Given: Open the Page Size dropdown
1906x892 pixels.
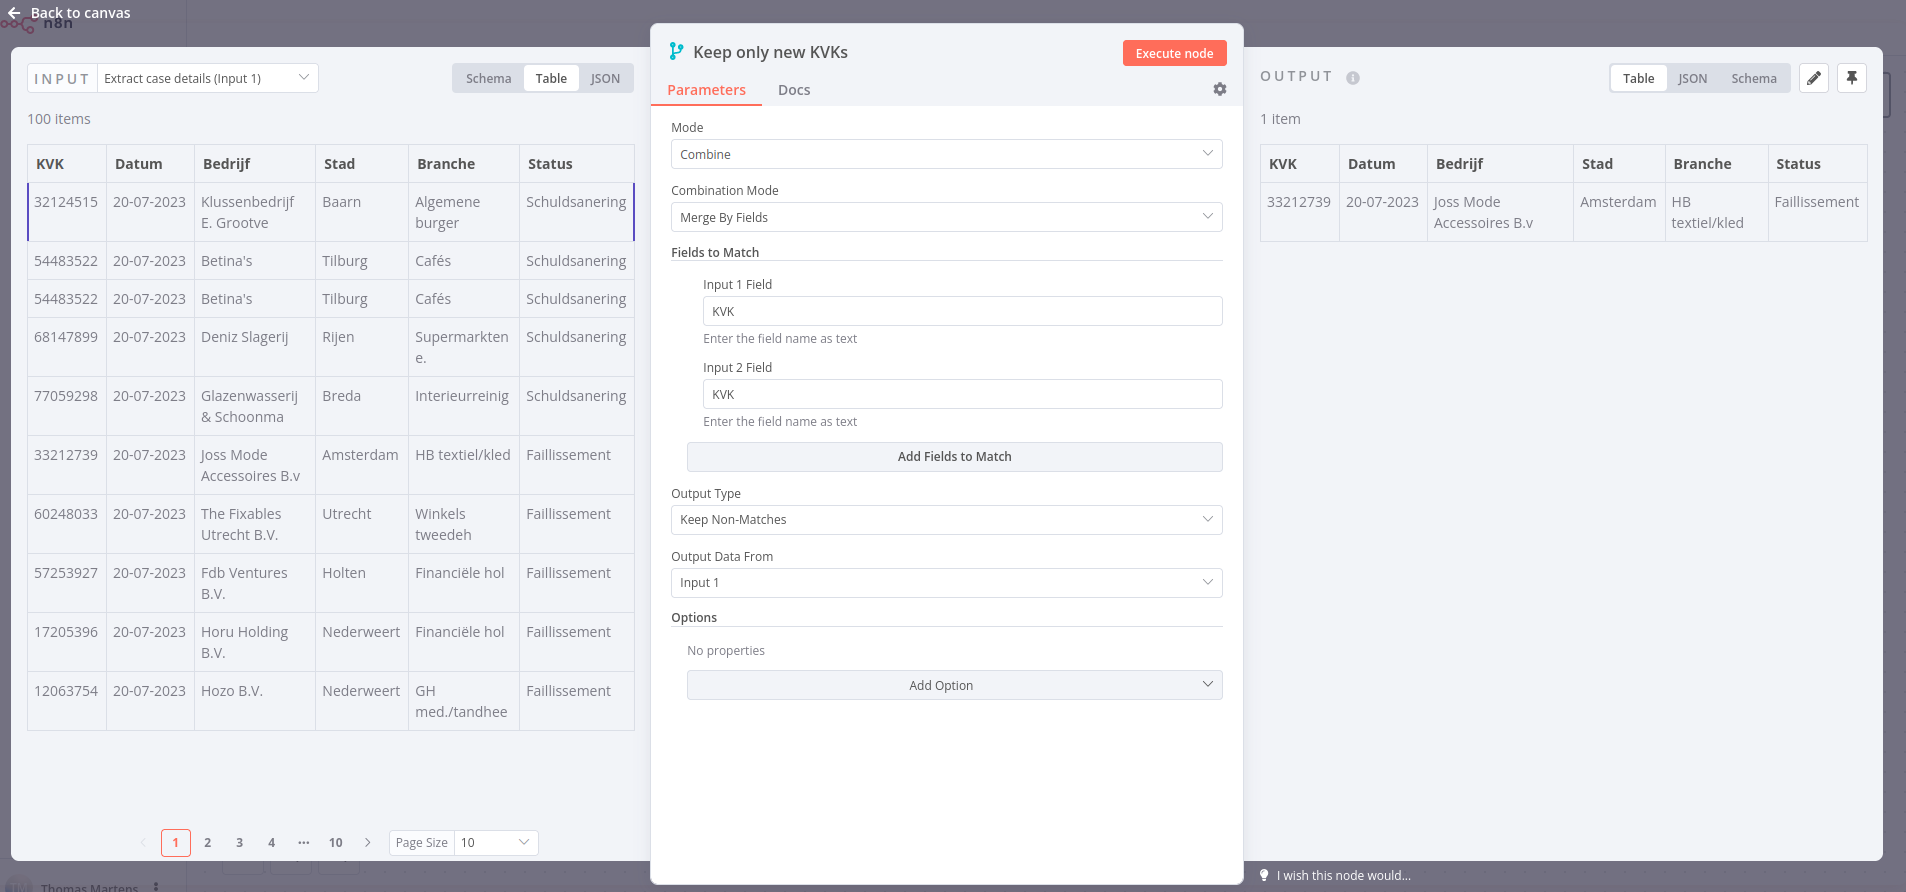Looking at the screenshot, I should pos(495,843).
